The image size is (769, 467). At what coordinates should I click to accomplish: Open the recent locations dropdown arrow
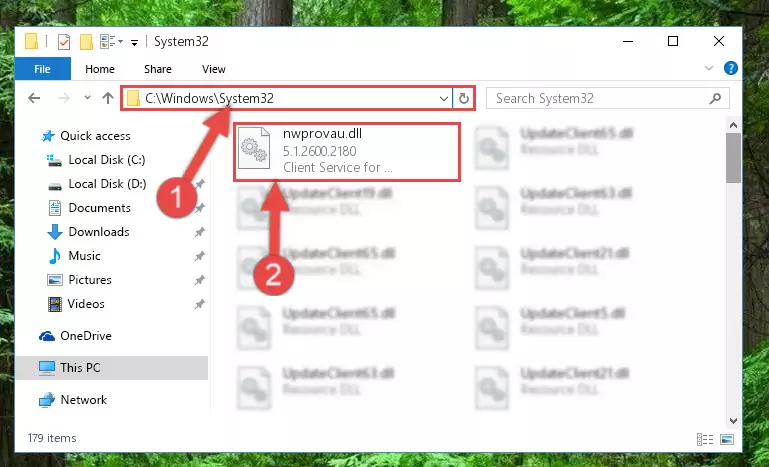pos(87,98)
